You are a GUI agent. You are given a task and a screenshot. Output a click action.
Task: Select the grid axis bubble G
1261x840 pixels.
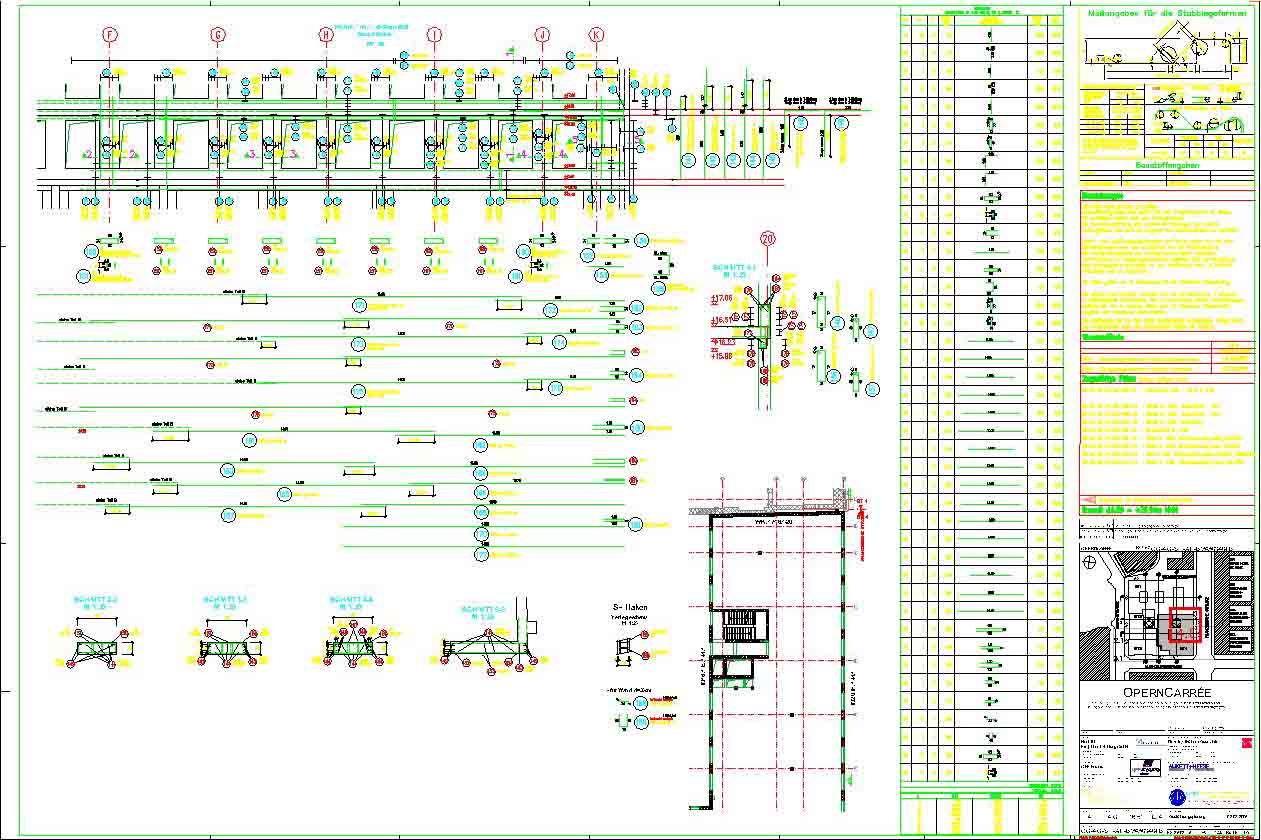(218, 35)
